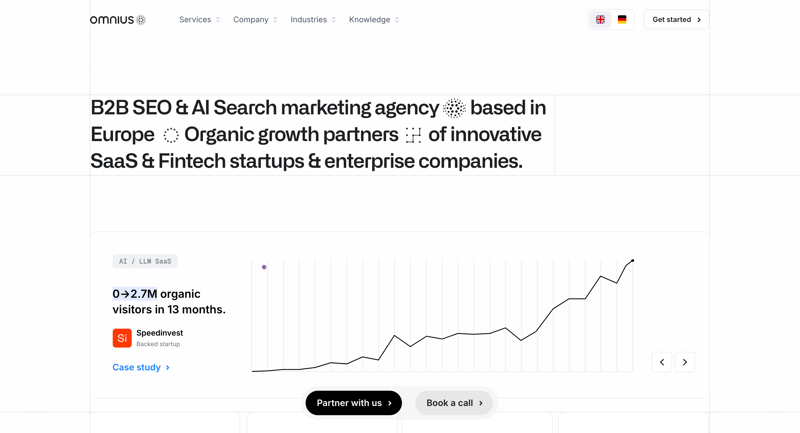Switch language to English flag

pos(600,20)
